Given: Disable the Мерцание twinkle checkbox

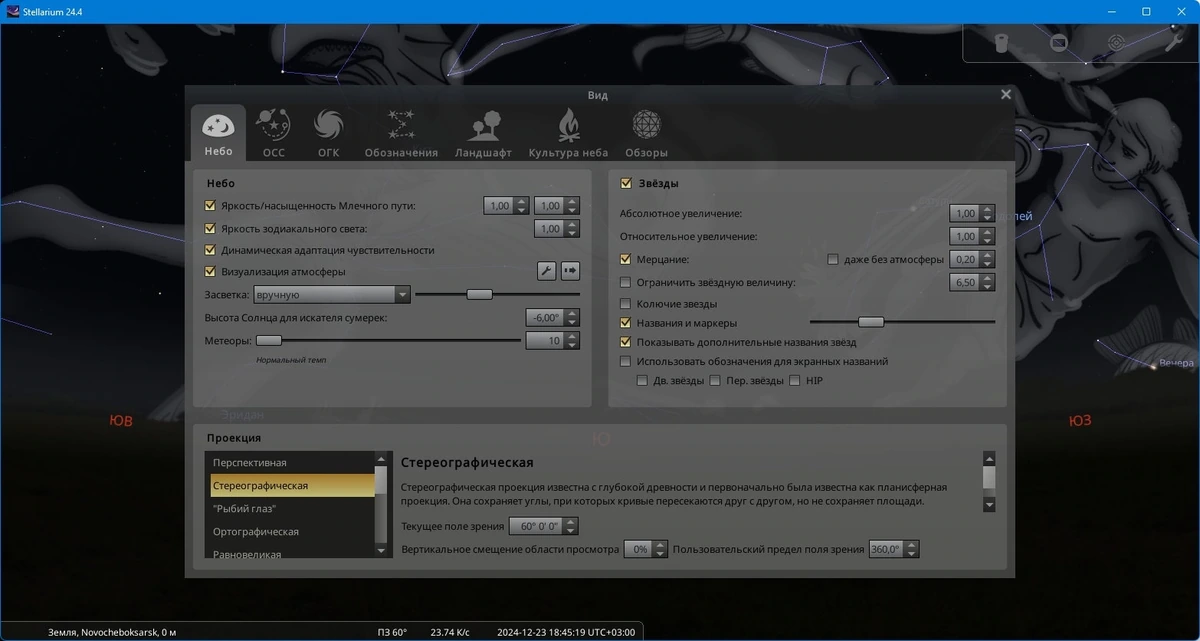Looking at the screenshot, I should pos(626,260).
